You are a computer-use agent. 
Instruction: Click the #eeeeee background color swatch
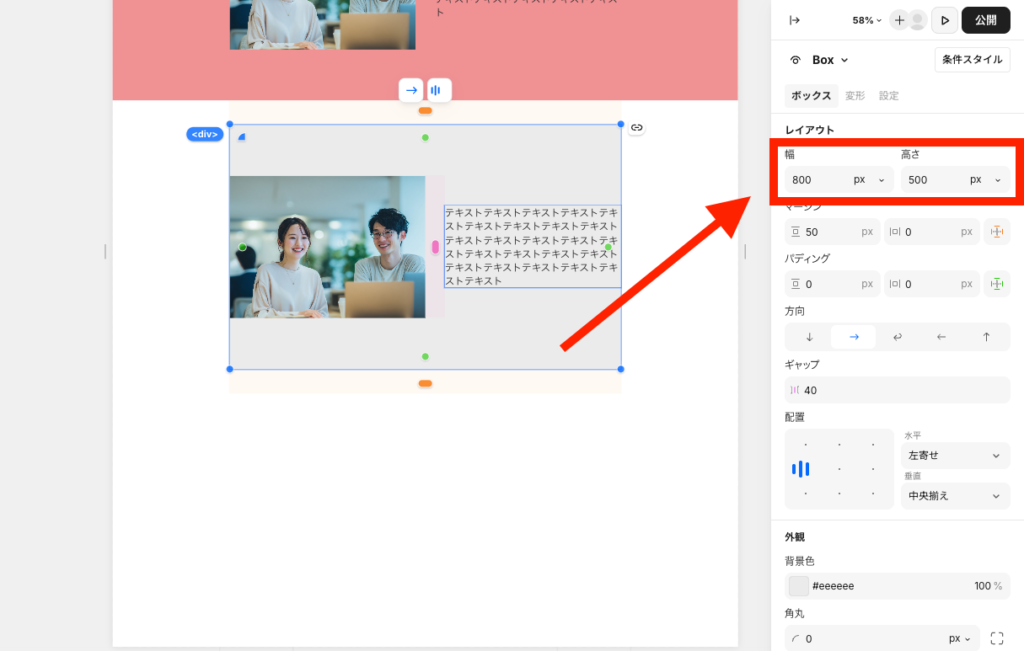point(798,586)
